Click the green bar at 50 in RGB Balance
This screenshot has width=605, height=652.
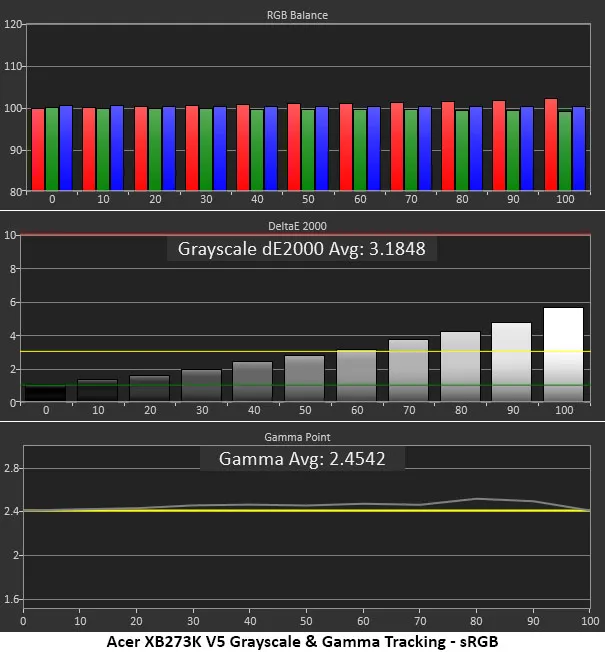tap(308, 149)
